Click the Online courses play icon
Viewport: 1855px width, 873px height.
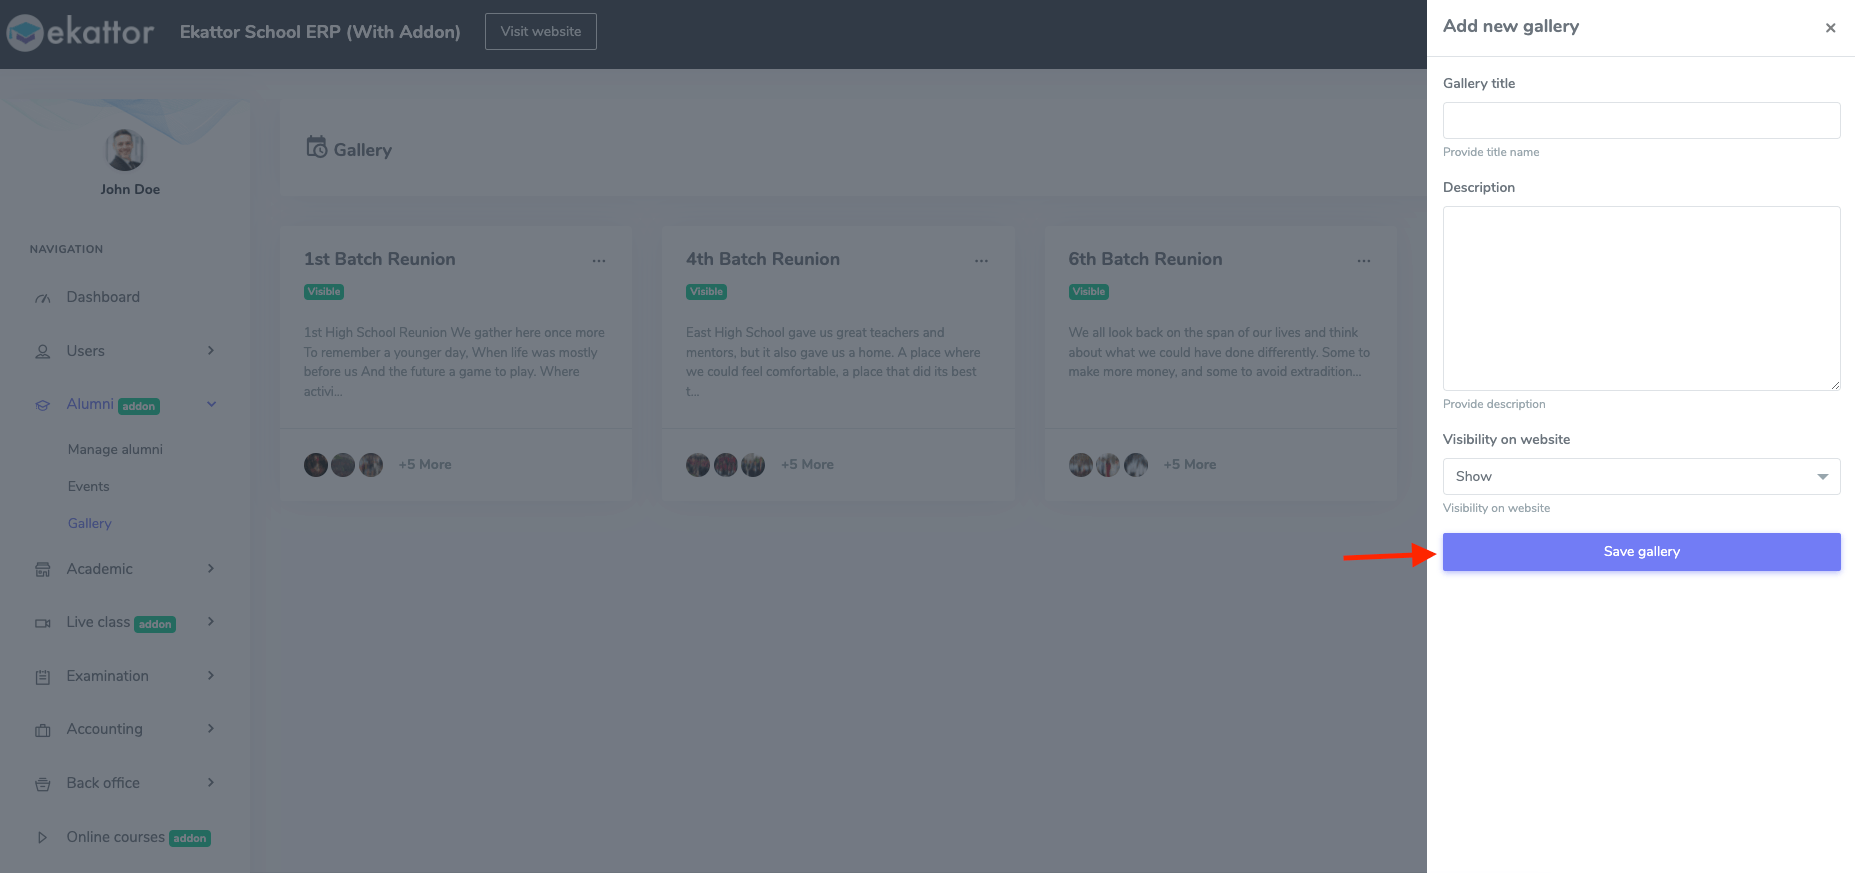click(x=43, y=838)
